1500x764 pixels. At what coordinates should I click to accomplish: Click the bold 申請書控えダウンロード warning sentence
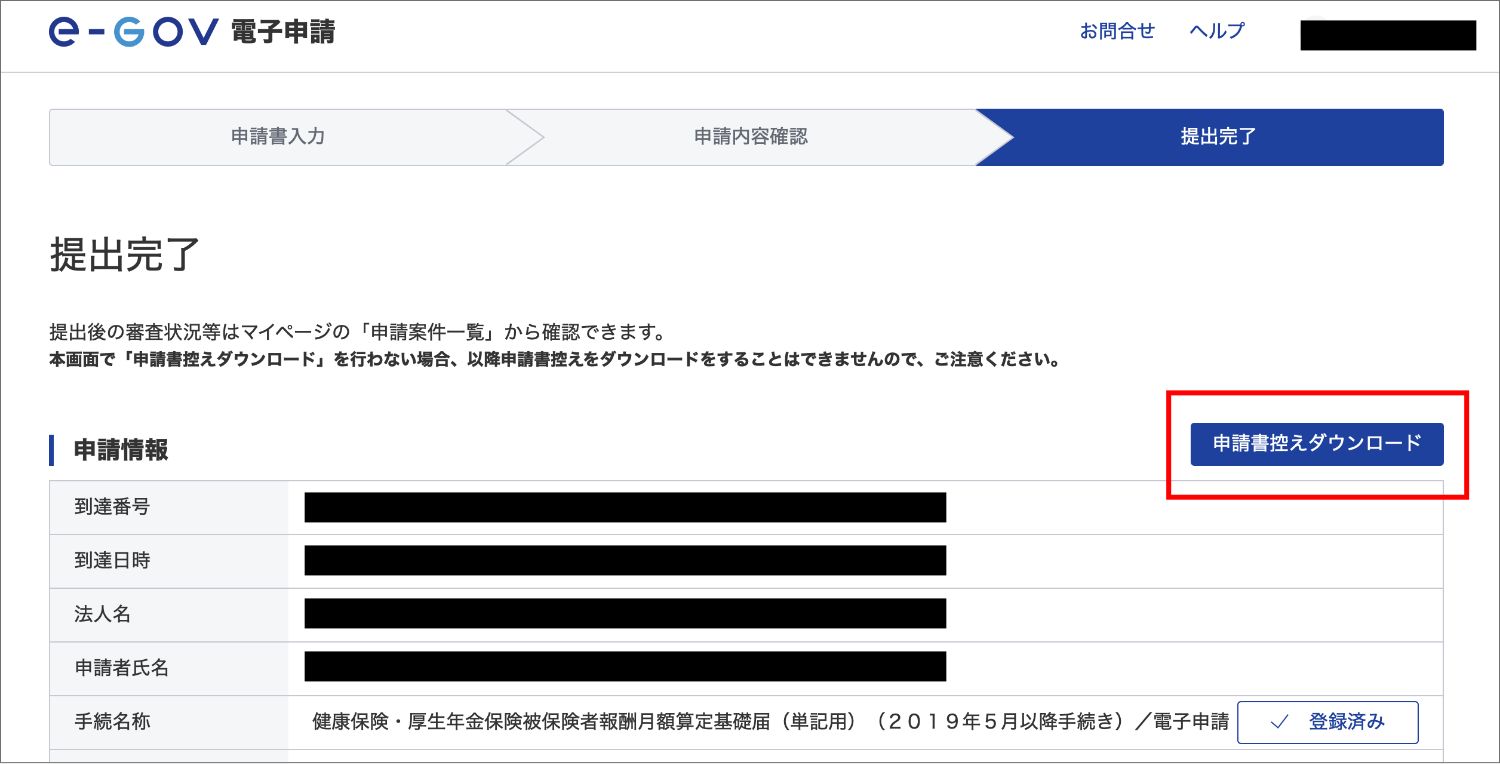(x=555, y=358)
